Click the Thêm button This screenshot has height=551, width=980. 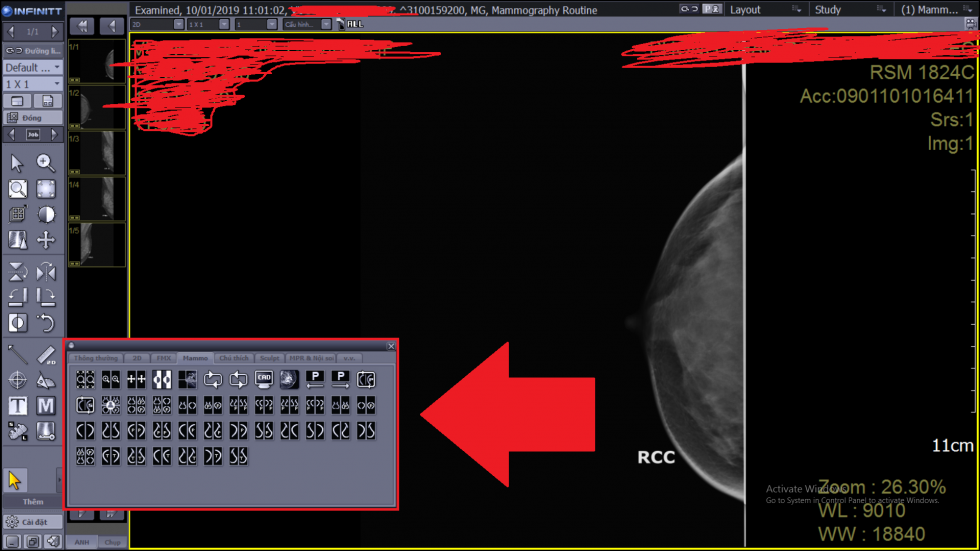[x=33, y=501]
